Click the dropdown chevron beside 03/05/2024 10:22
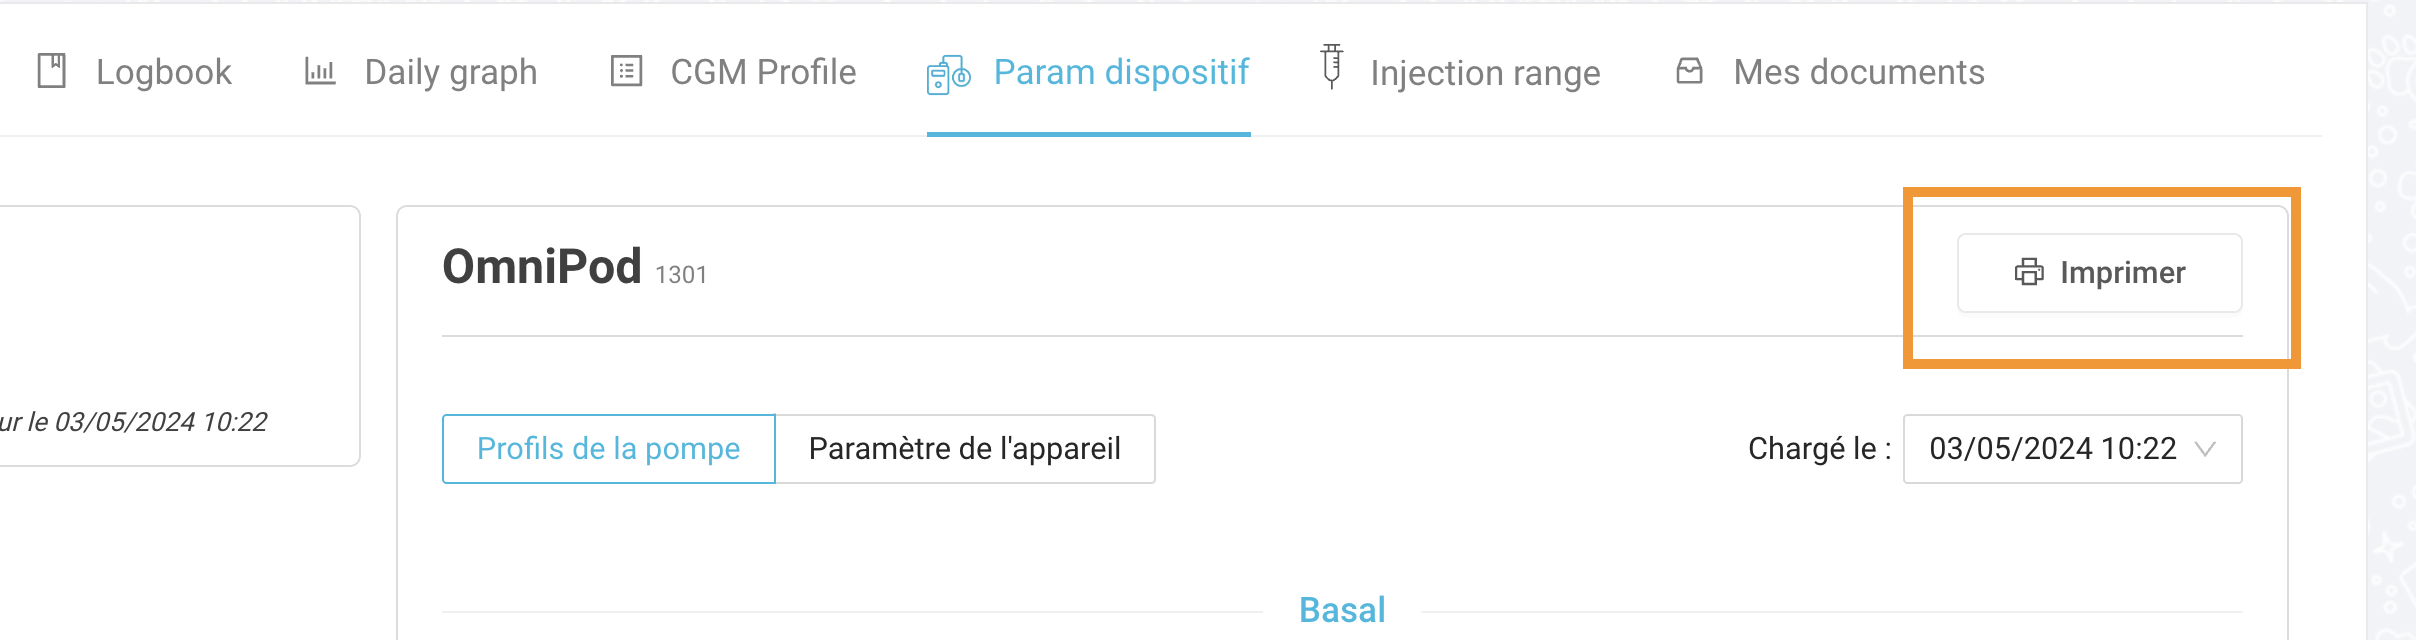Screen dimensions: 2416x640 coord(2205,449)
